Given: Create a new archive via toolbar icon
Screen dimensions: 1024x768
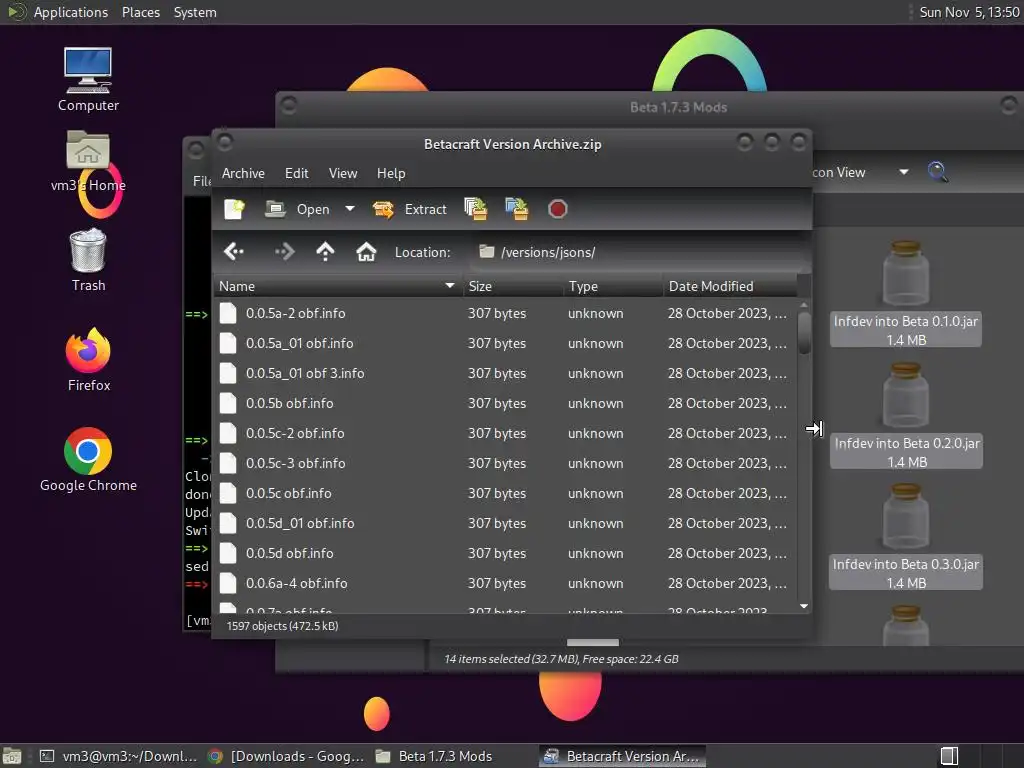Looking at the screenshot, I should 234,209.
